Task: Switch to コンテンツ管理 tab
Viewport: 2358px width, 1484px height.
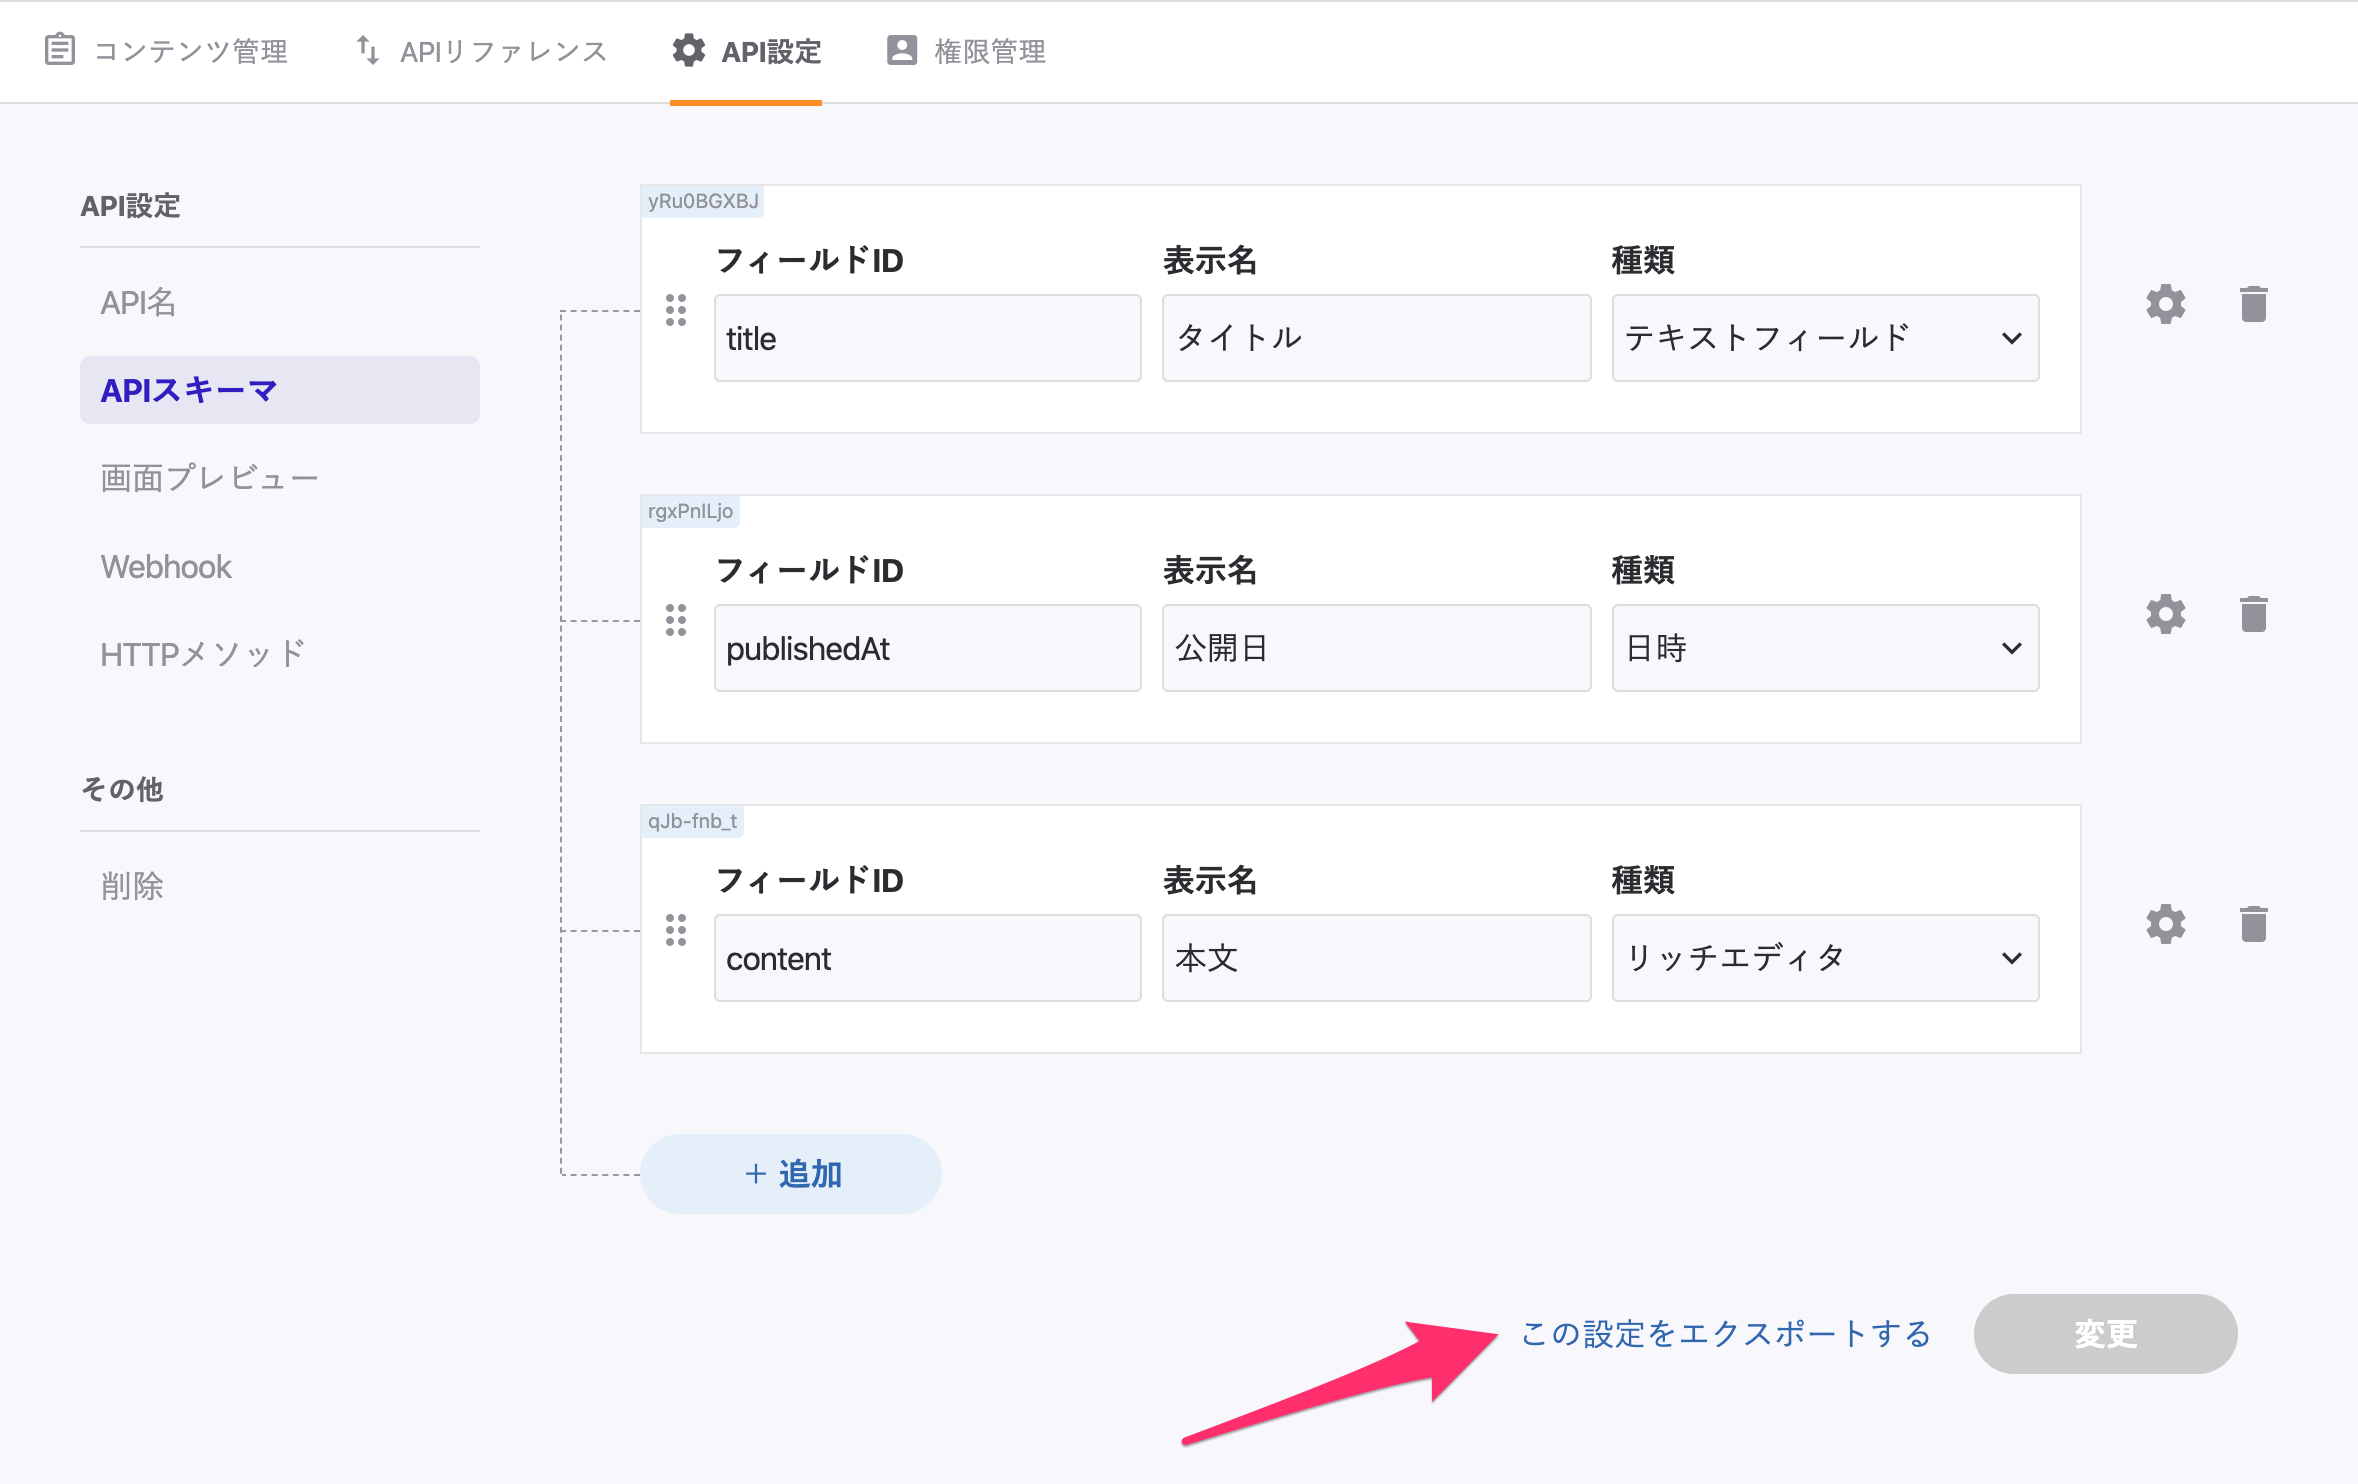Action: pyautogui.click(x=167, y=51)
